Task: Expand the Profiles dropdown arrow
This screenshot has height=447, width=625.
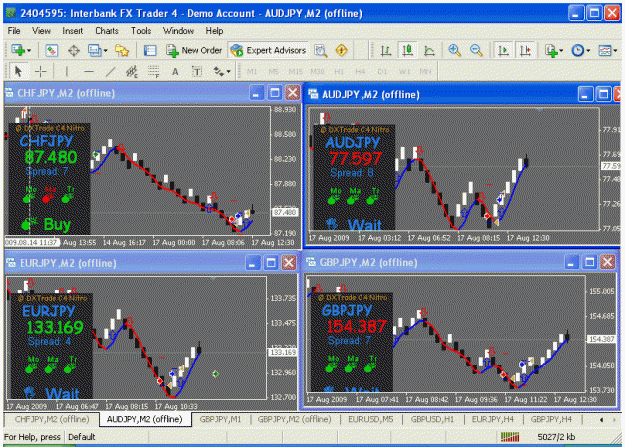Action: [x=105, y=51]
